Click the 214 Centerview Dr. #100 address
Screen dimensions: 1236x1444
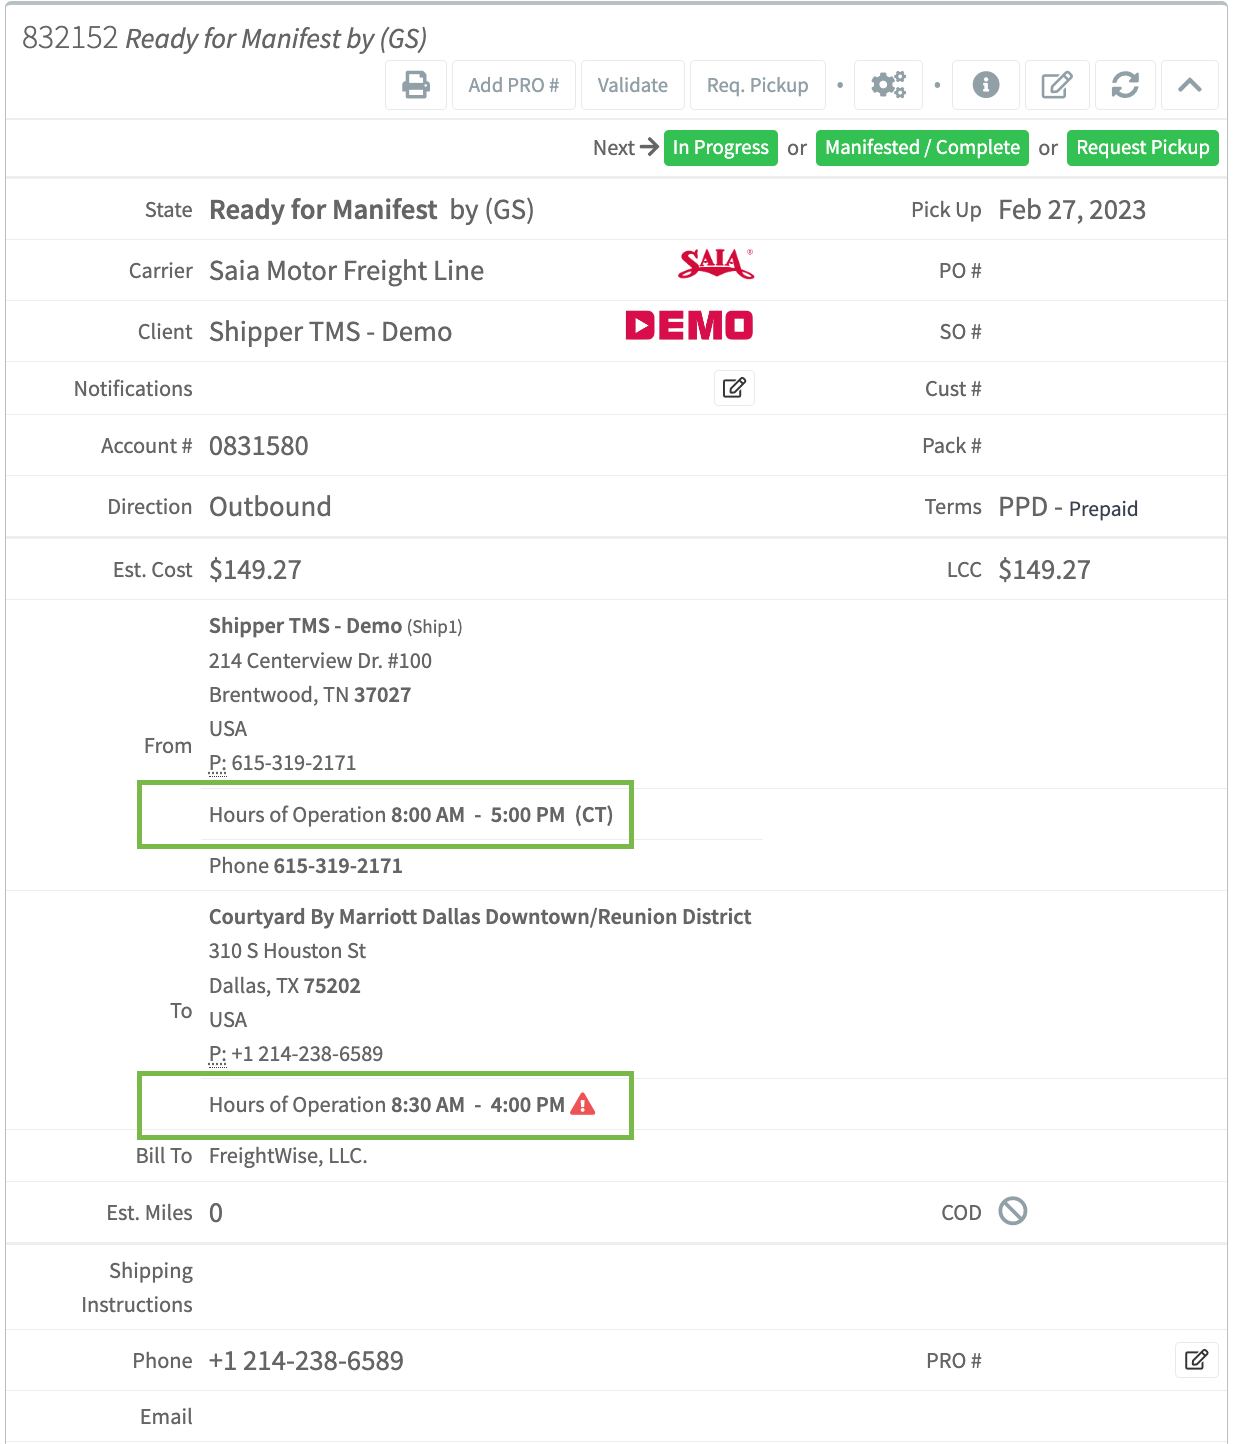coord(320,661)
